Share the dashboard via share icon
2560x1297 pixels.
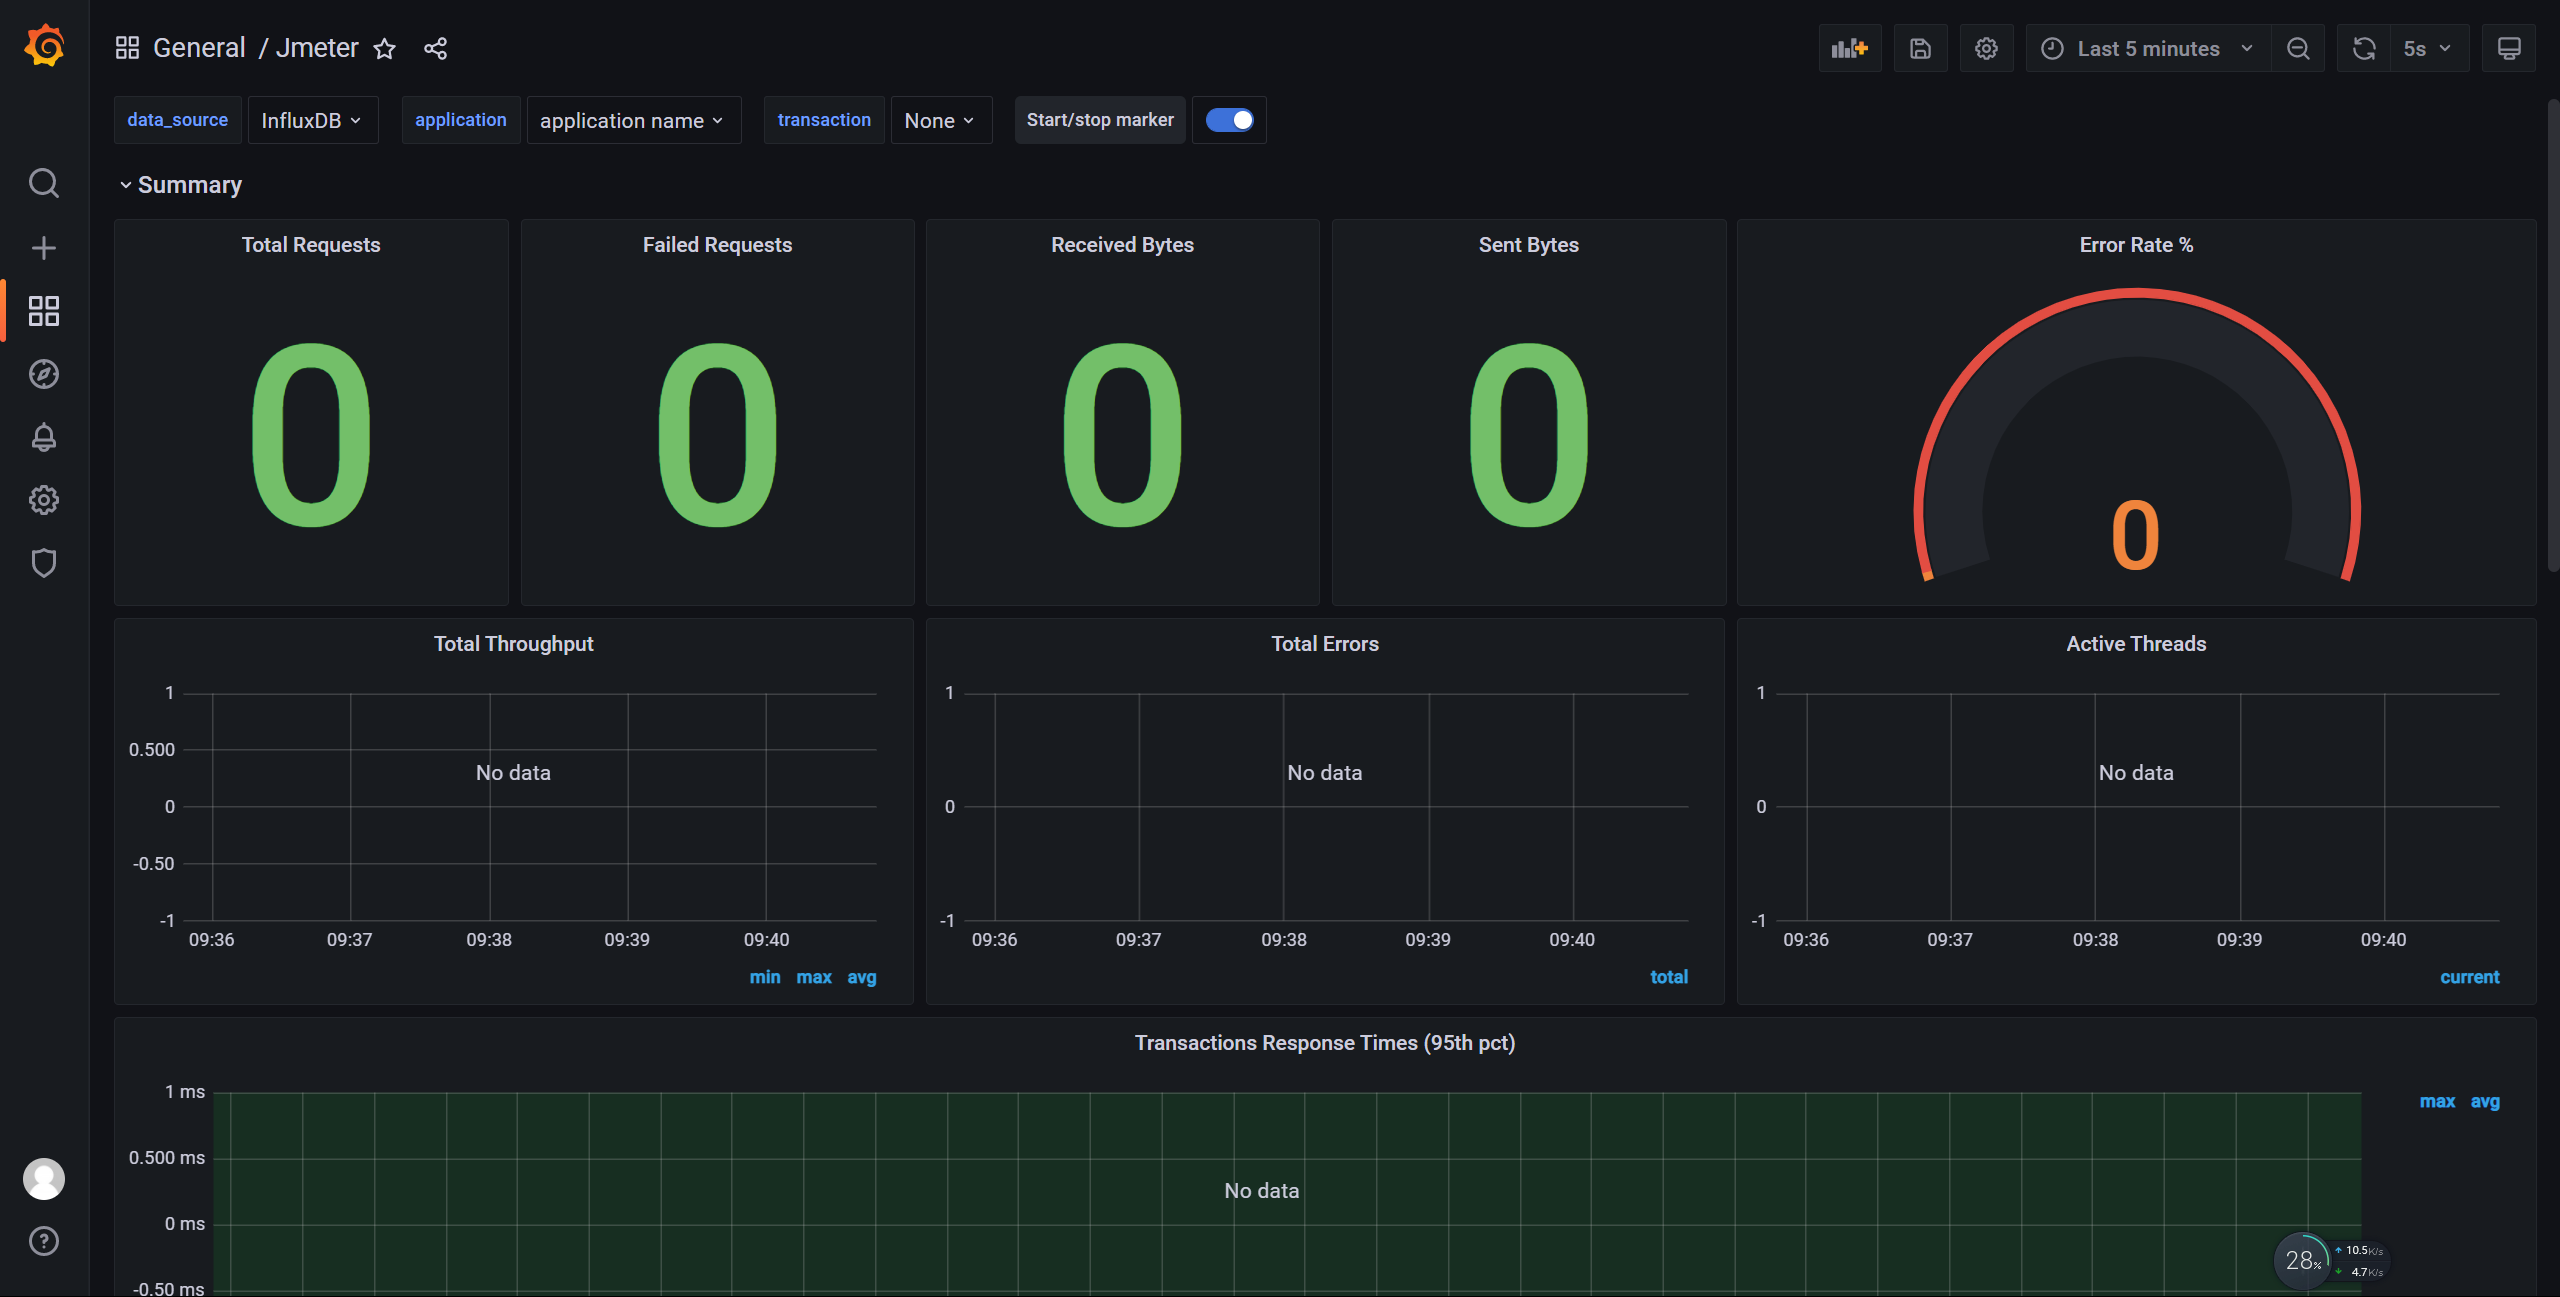435,48
